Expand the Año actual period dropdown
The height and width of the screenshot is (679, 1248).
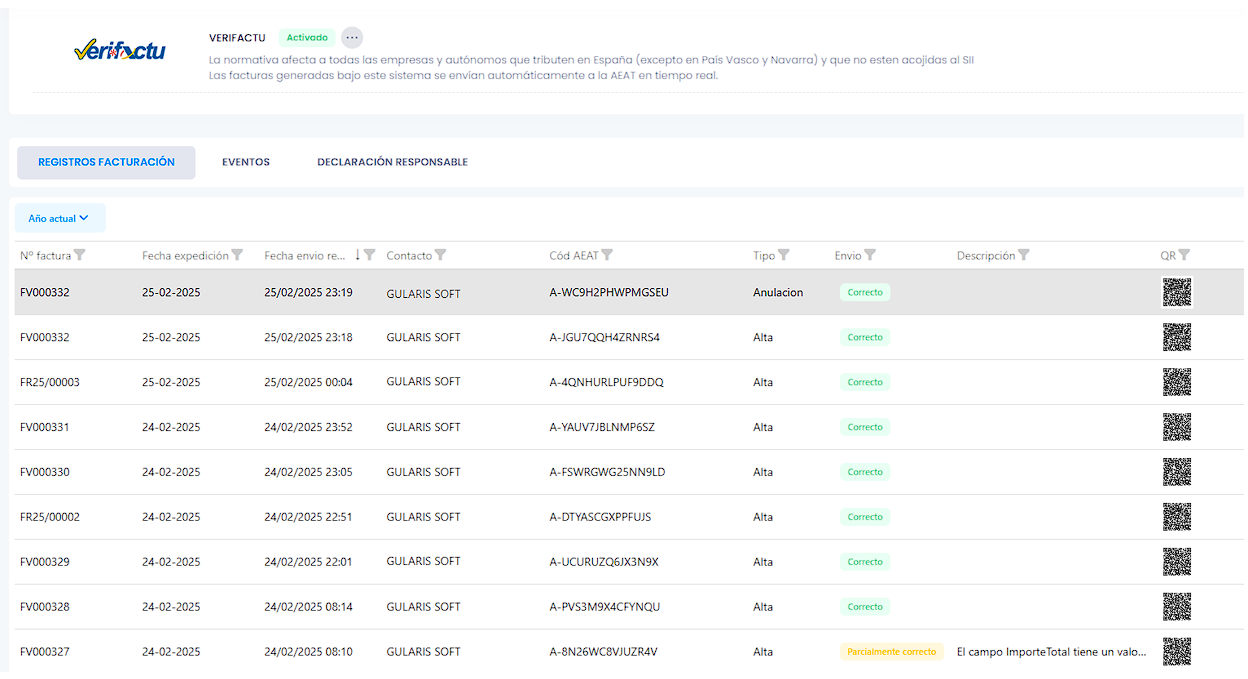tap(59, 218)
